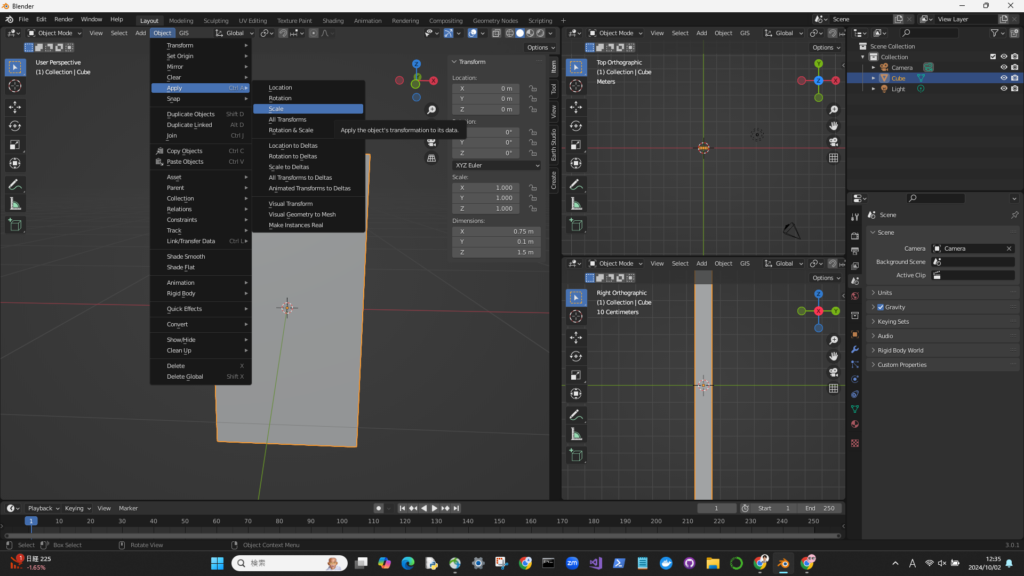Click the Add Cube tool icon
The height and width of the screenshot is (576, 1024).
(15, 225)
